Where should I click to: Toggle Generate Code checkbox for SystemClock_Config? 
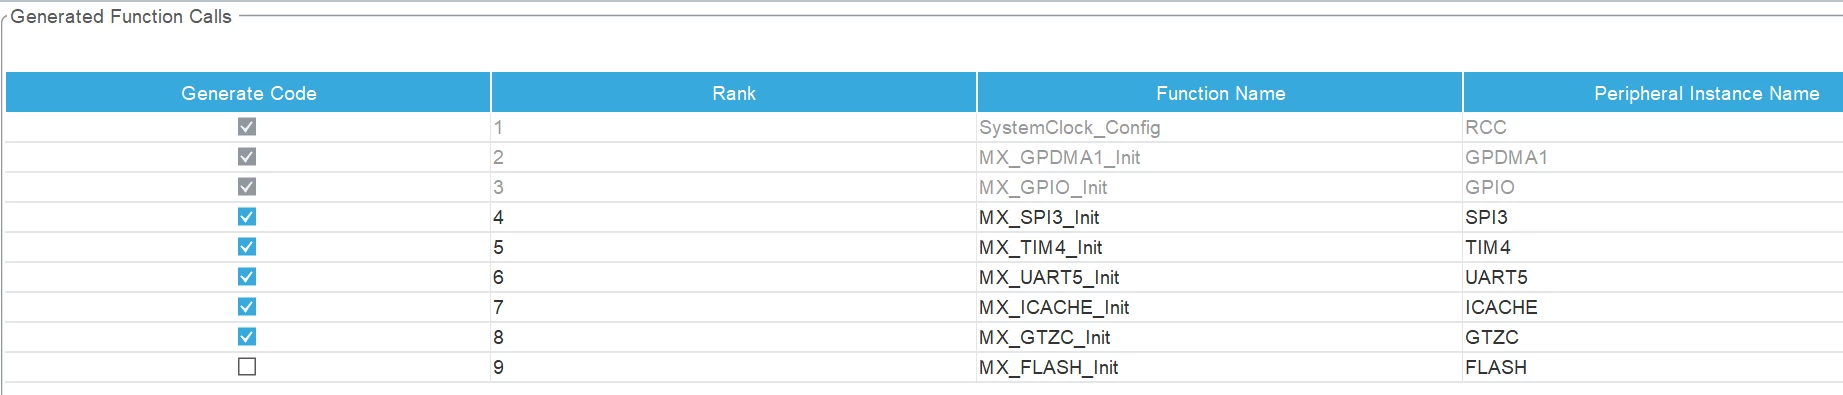[x=247, y=127]
